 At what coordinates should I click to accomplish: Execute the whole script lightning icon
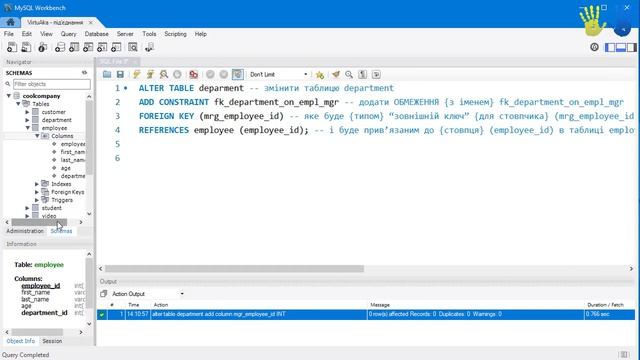click(x=136, y=74)
